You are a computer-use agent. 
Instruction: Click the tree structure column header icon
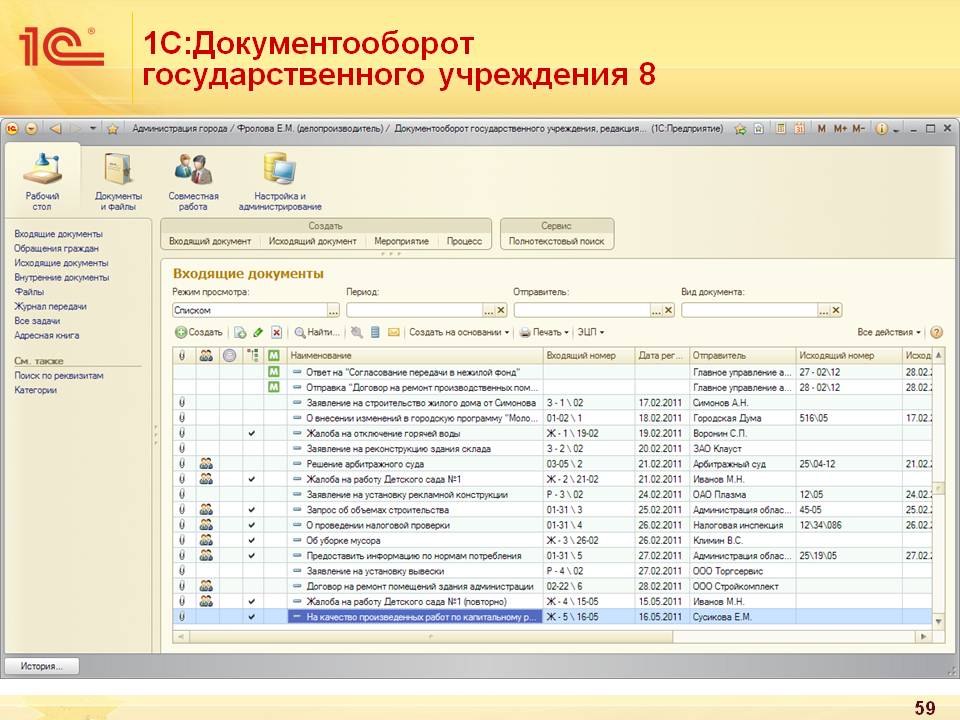(252, 355)
